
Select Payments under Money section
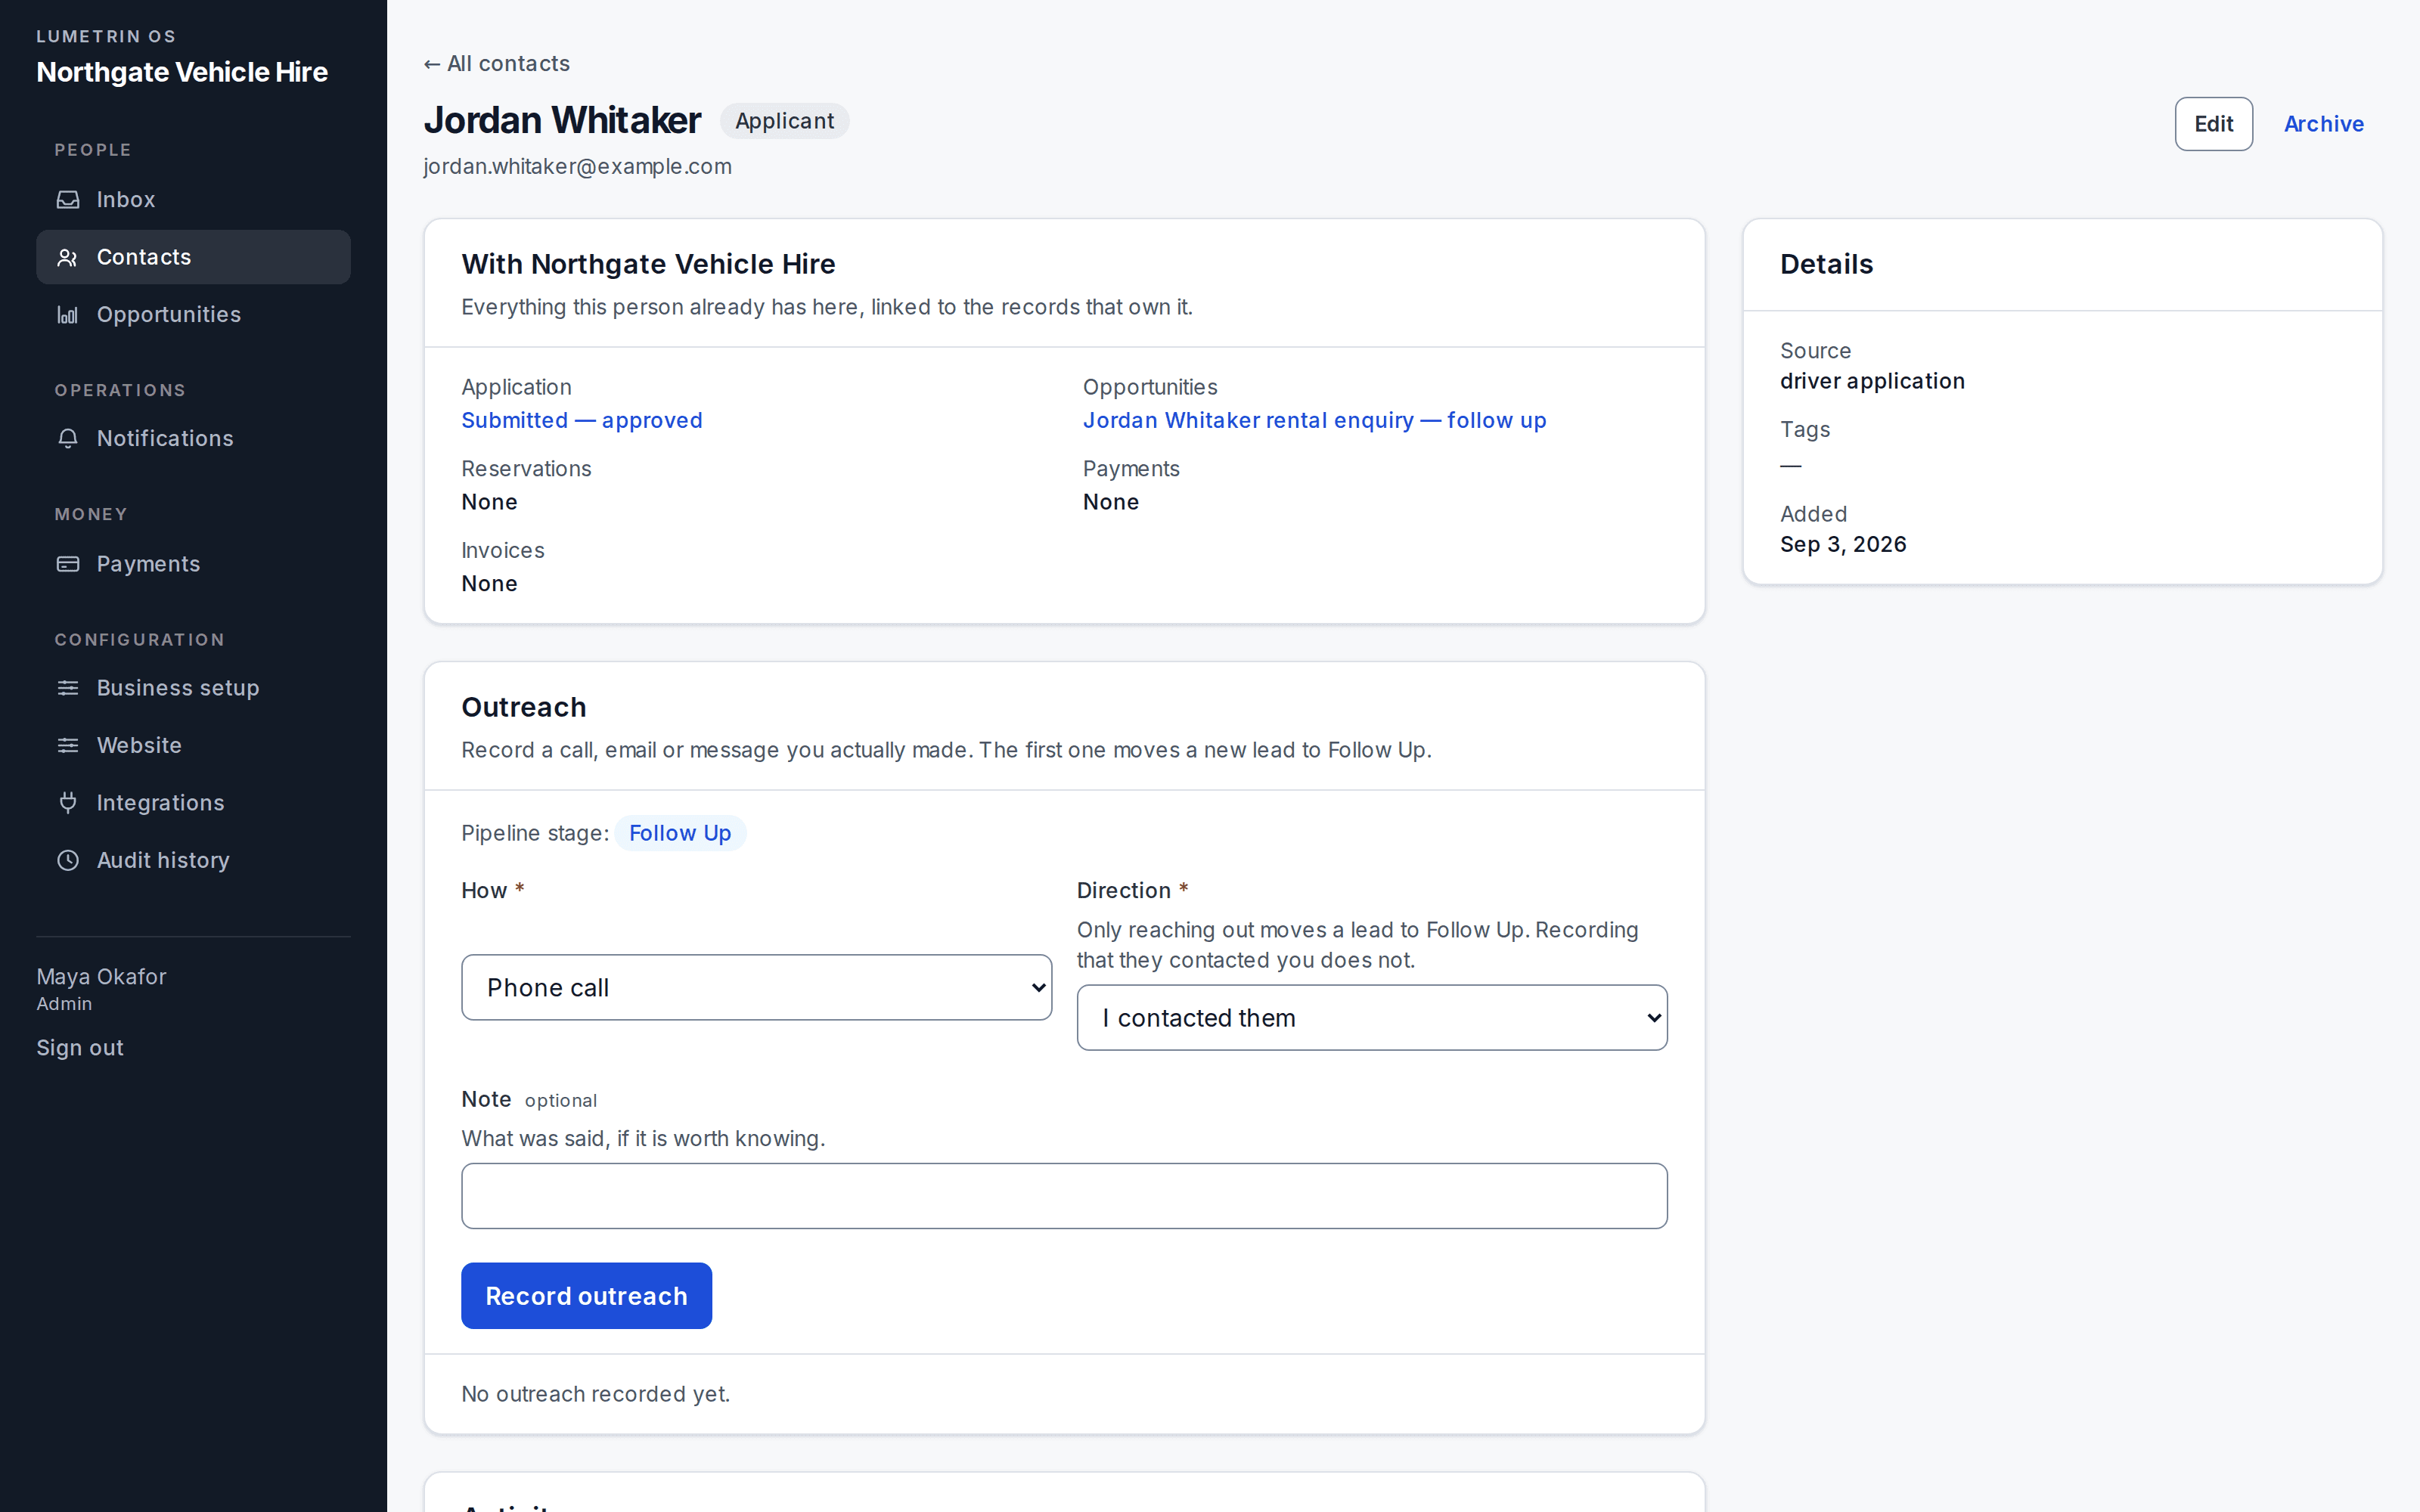[193, 564]
